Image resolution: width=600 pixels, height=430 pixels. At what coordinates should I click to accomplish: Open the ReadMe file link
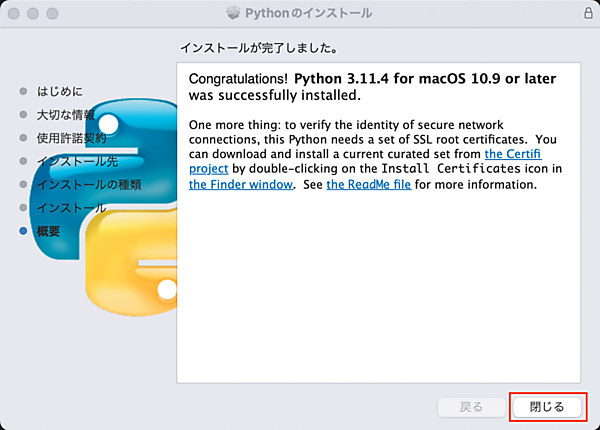pos(369,184)
